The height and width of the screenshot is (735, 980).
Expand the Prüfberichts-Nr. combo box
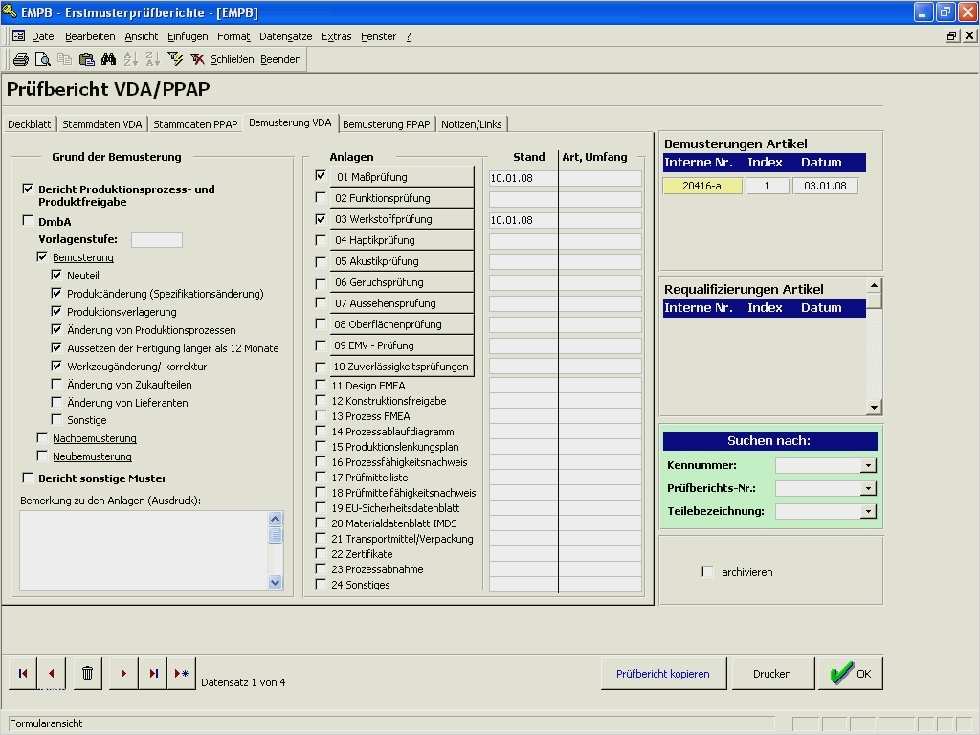[x=869, y=487]
